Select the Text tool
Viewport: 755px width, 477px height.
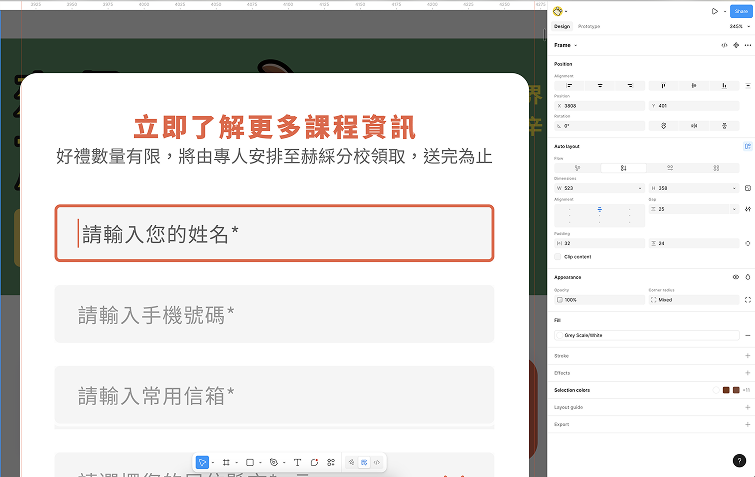click(297, 463)
